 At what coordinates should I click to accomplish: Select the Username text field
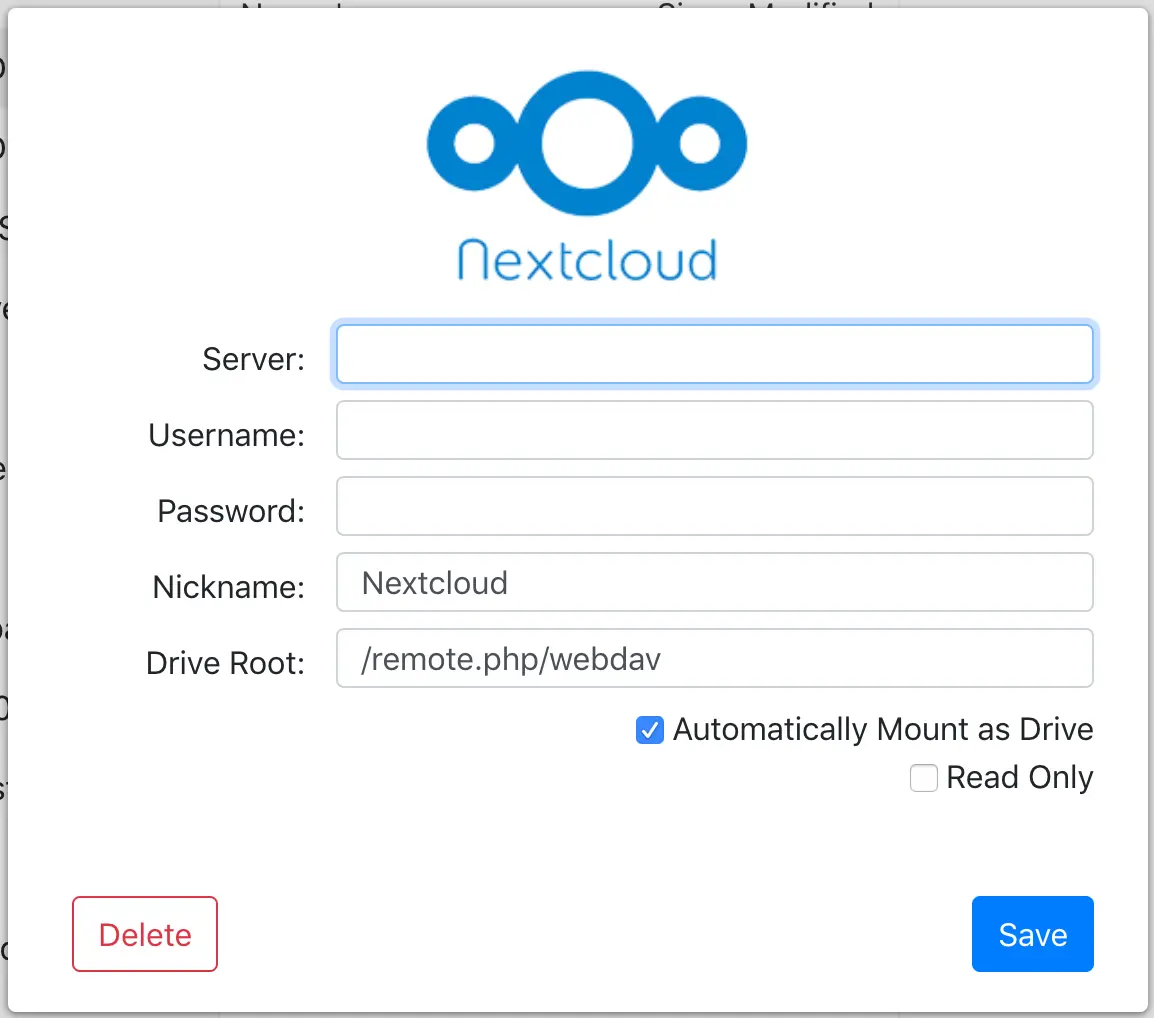coord(713,430)
